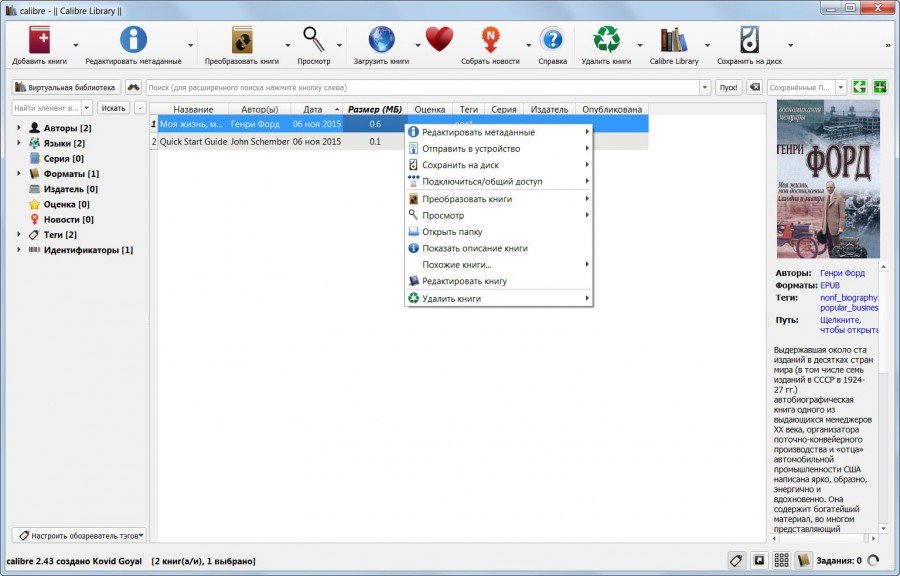Select Отправить в устройство menu entry
This screenshot has height=576, width=900.
(499, 149)
